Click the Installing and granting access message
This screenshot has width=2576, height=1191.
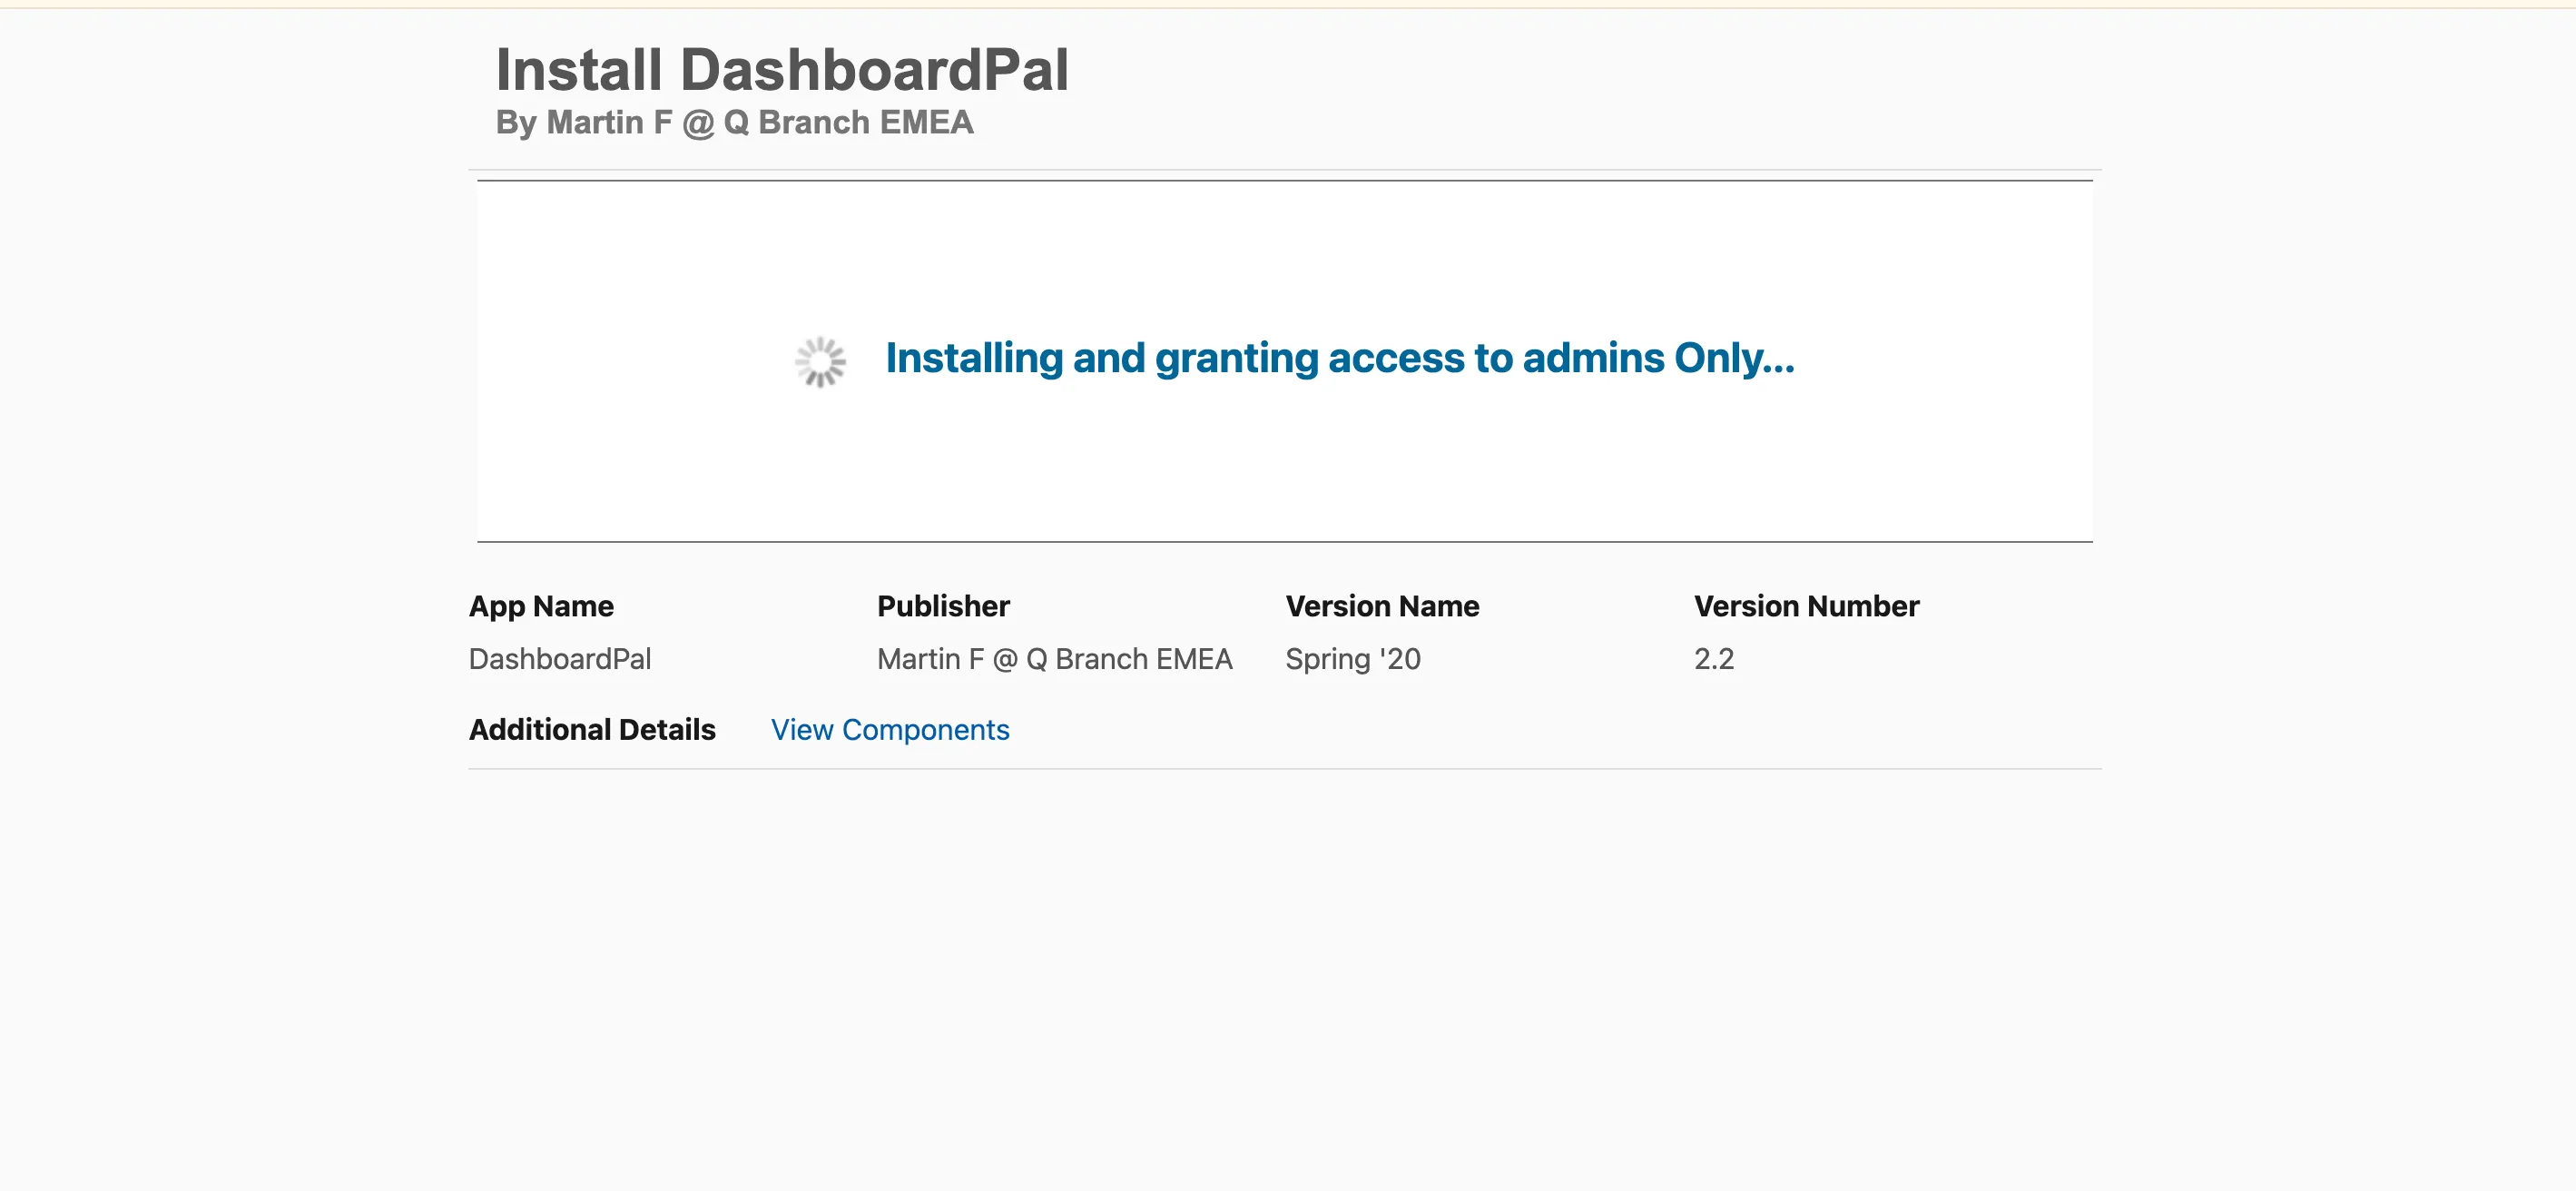1339,358
